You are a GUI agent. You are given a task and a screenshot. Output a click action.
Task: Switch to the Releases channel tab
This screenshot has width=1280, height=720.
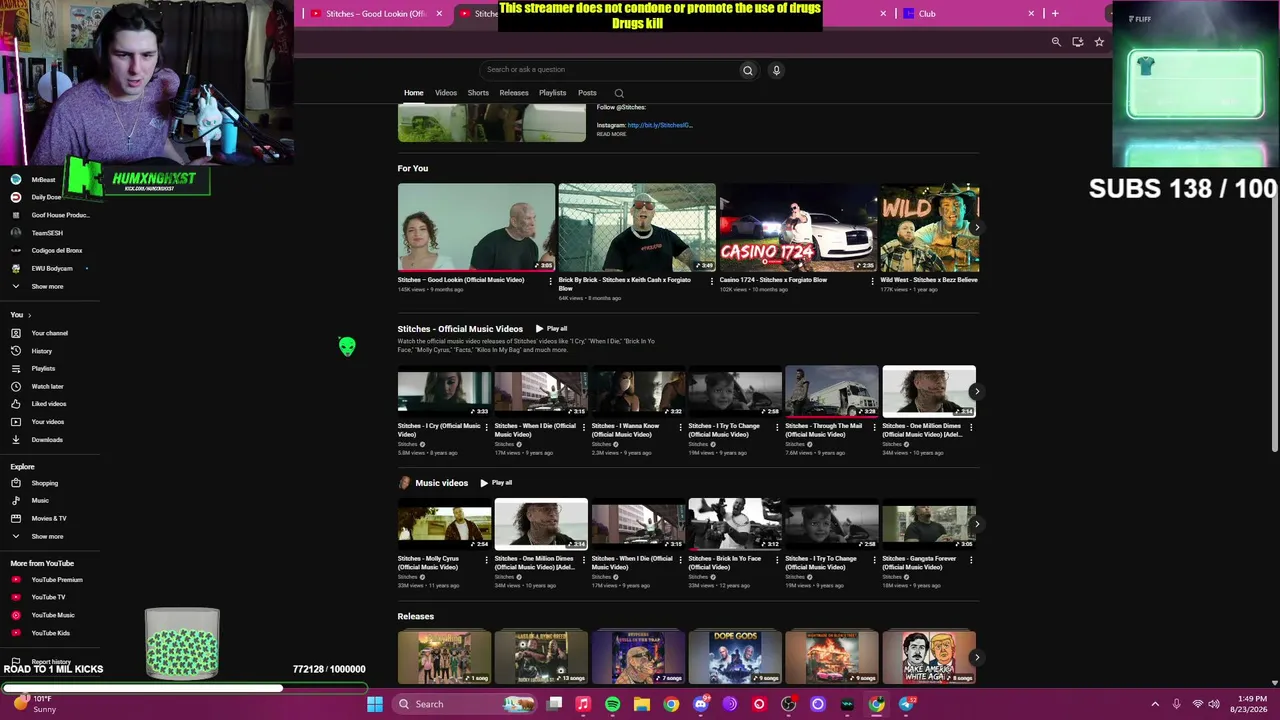tap(514, 93)
